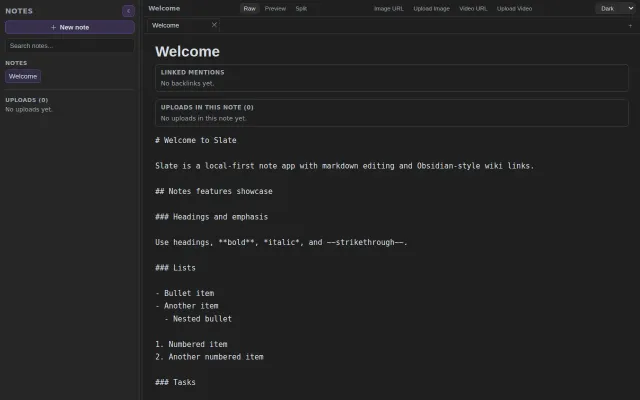Click '2. Another numbered item' line
The image size is (640, 400).
pos(209,357)
